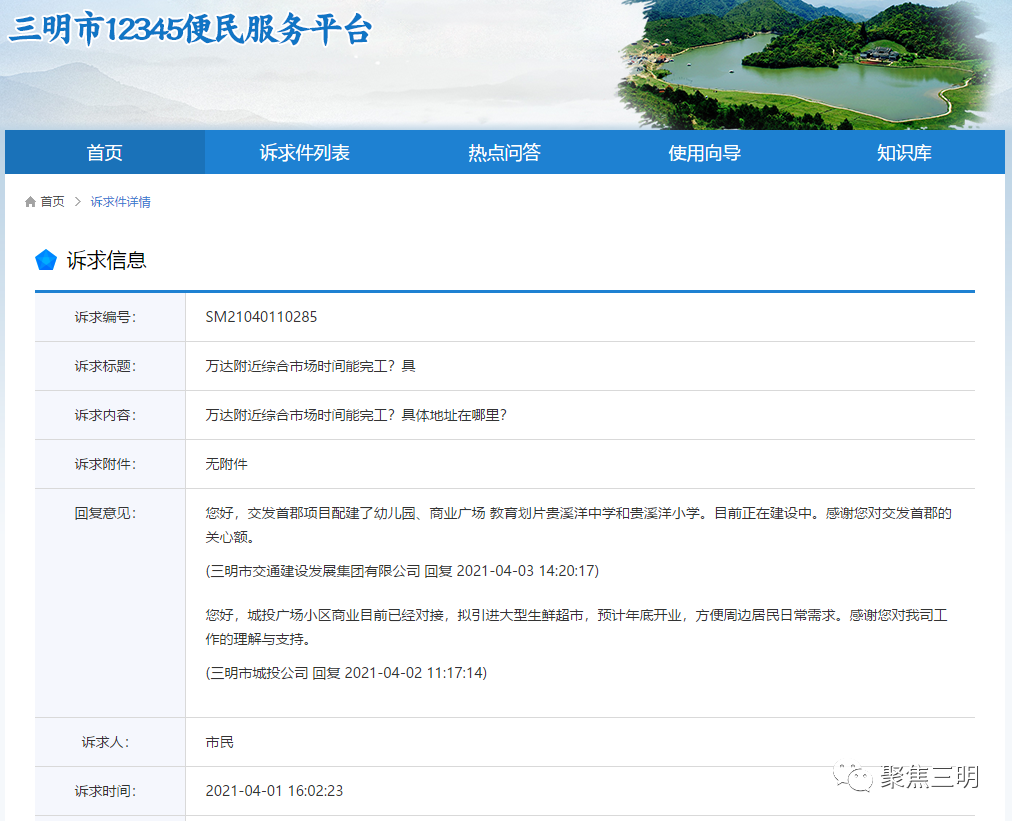The width and height of the screenshot is (1012, 821).
Task: Click the 诉求件详情 breadcrumb link
Action: 121,202
